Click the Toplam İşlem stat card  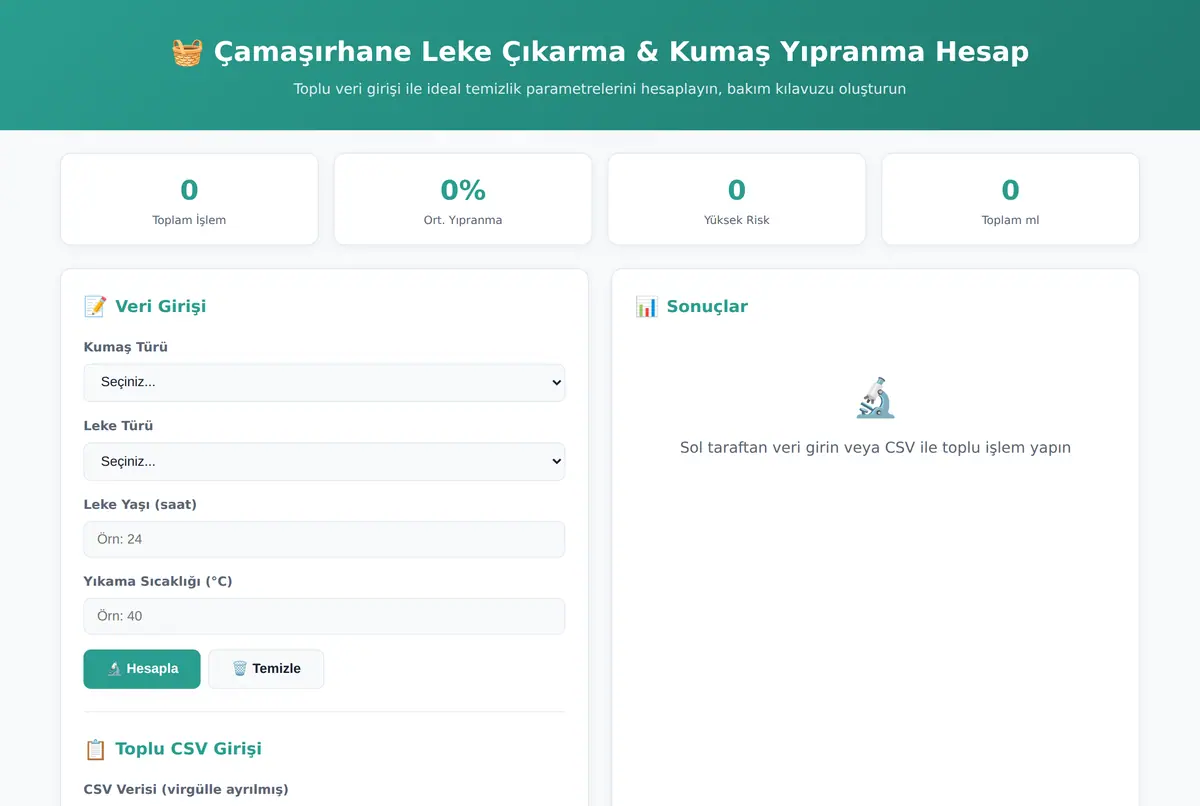pyautogui.click(x=189, y=199)
